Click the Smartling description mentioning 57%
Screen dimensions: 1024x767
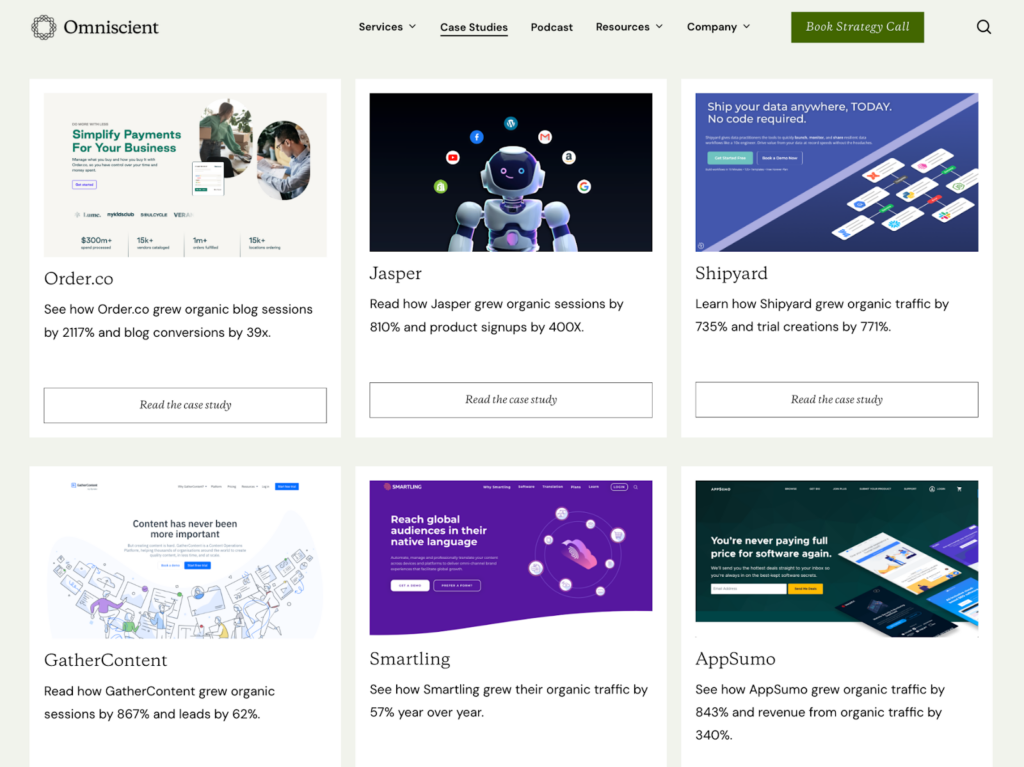point(509,701)
